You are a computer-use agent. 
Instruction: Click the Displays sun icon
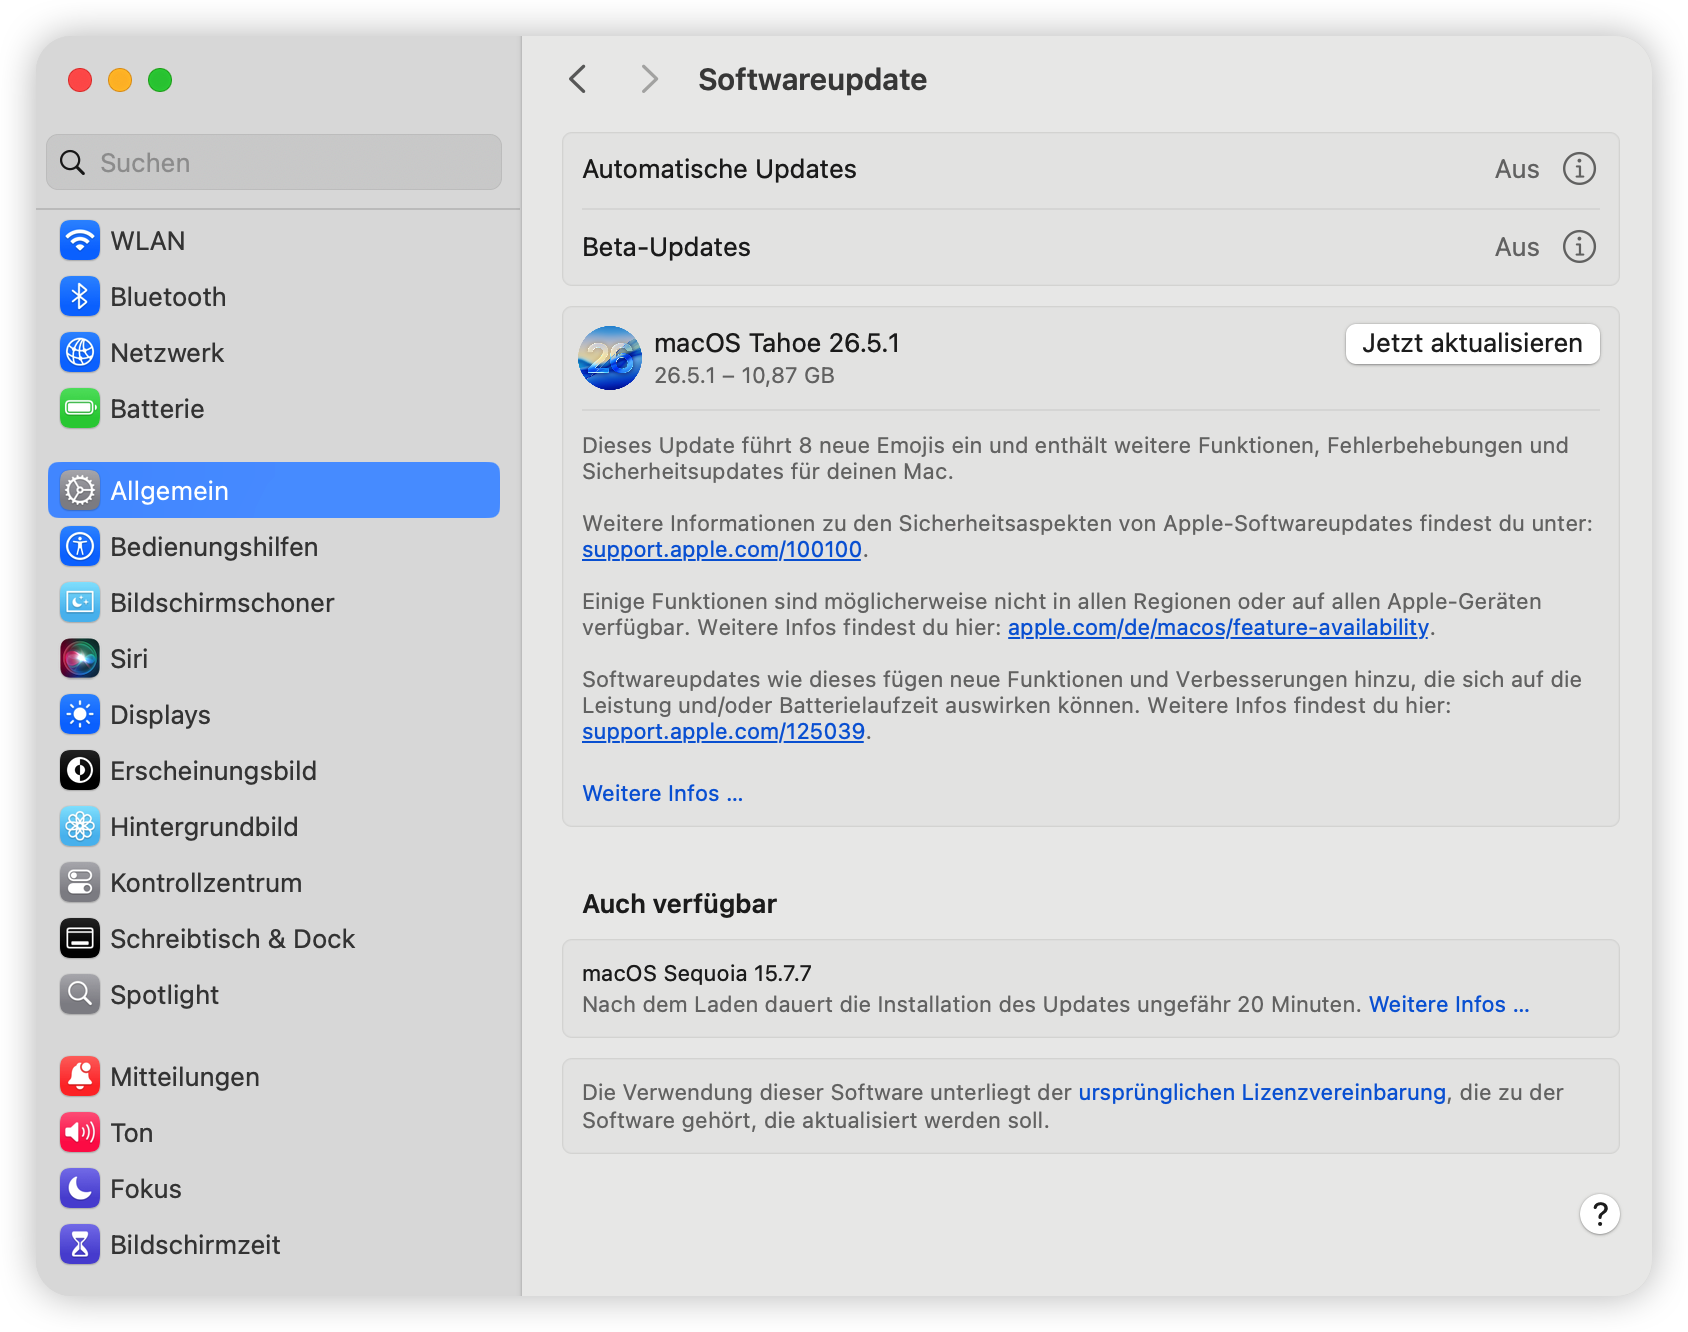(80, 715)
